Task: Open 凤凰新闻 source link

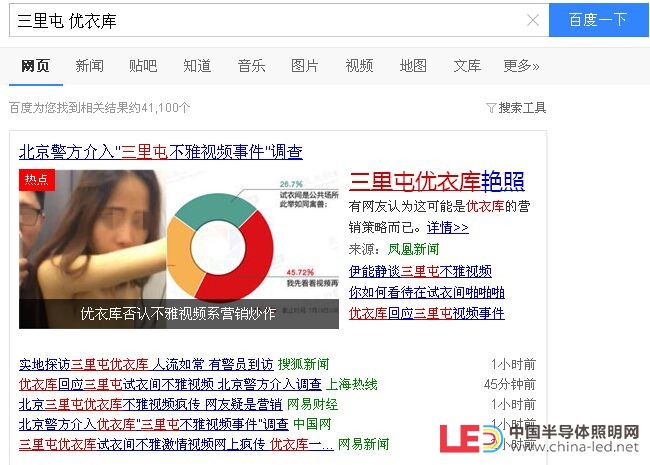Action: coord(413,249)
